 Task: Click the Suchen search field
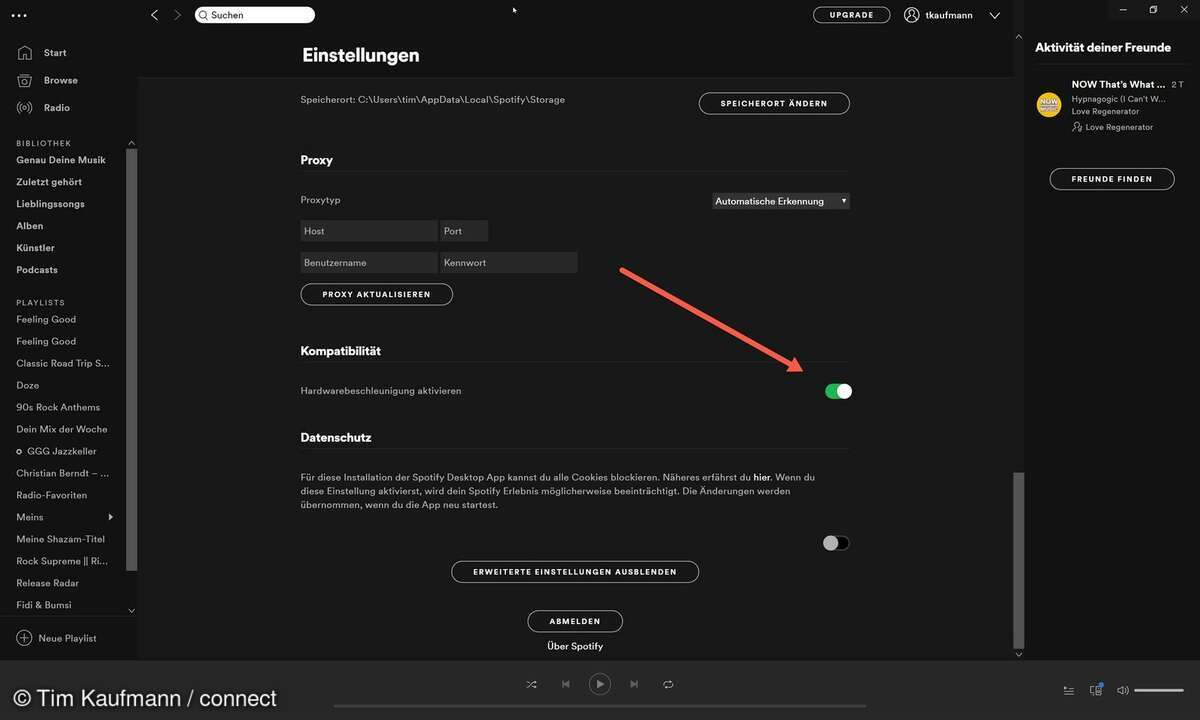255,15
